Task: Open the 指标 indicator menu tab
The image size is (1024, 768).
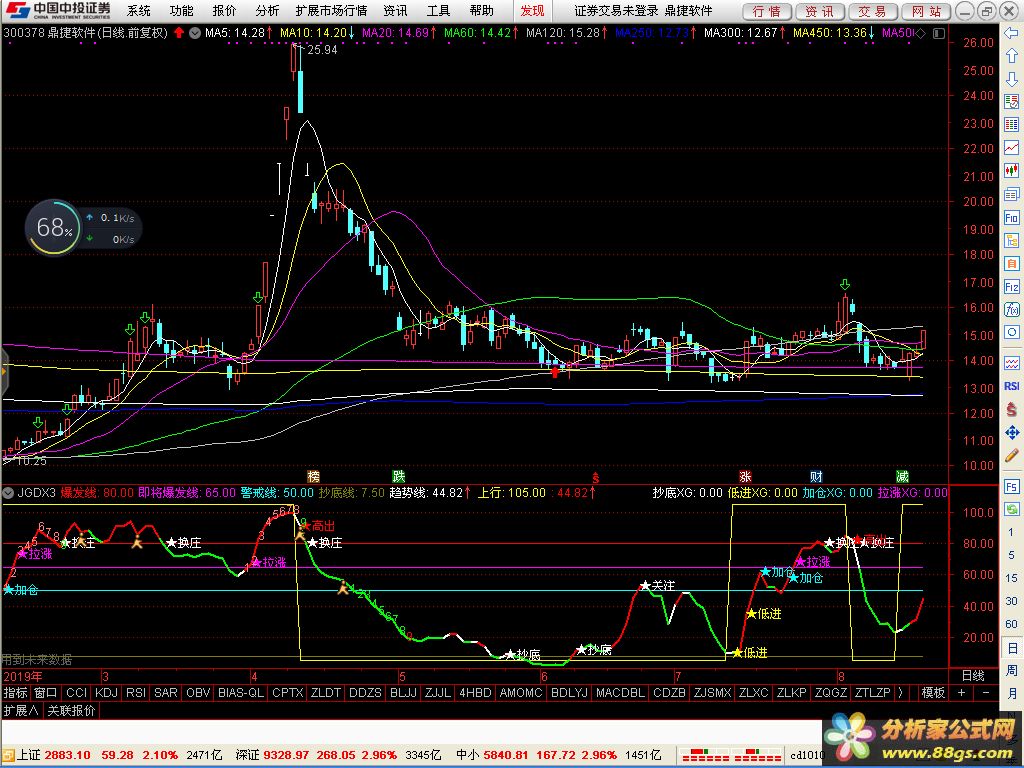Action: click(15, 692)
